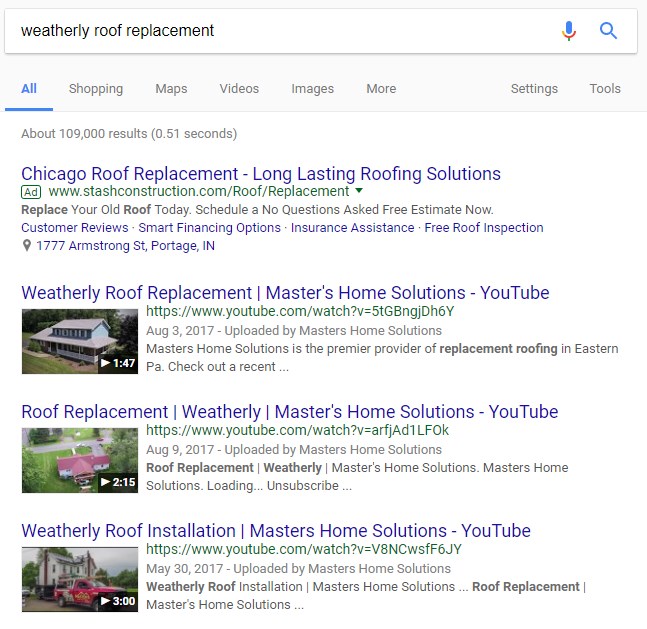Open the Free Roof Inspection sitelink

pos(484,227)
